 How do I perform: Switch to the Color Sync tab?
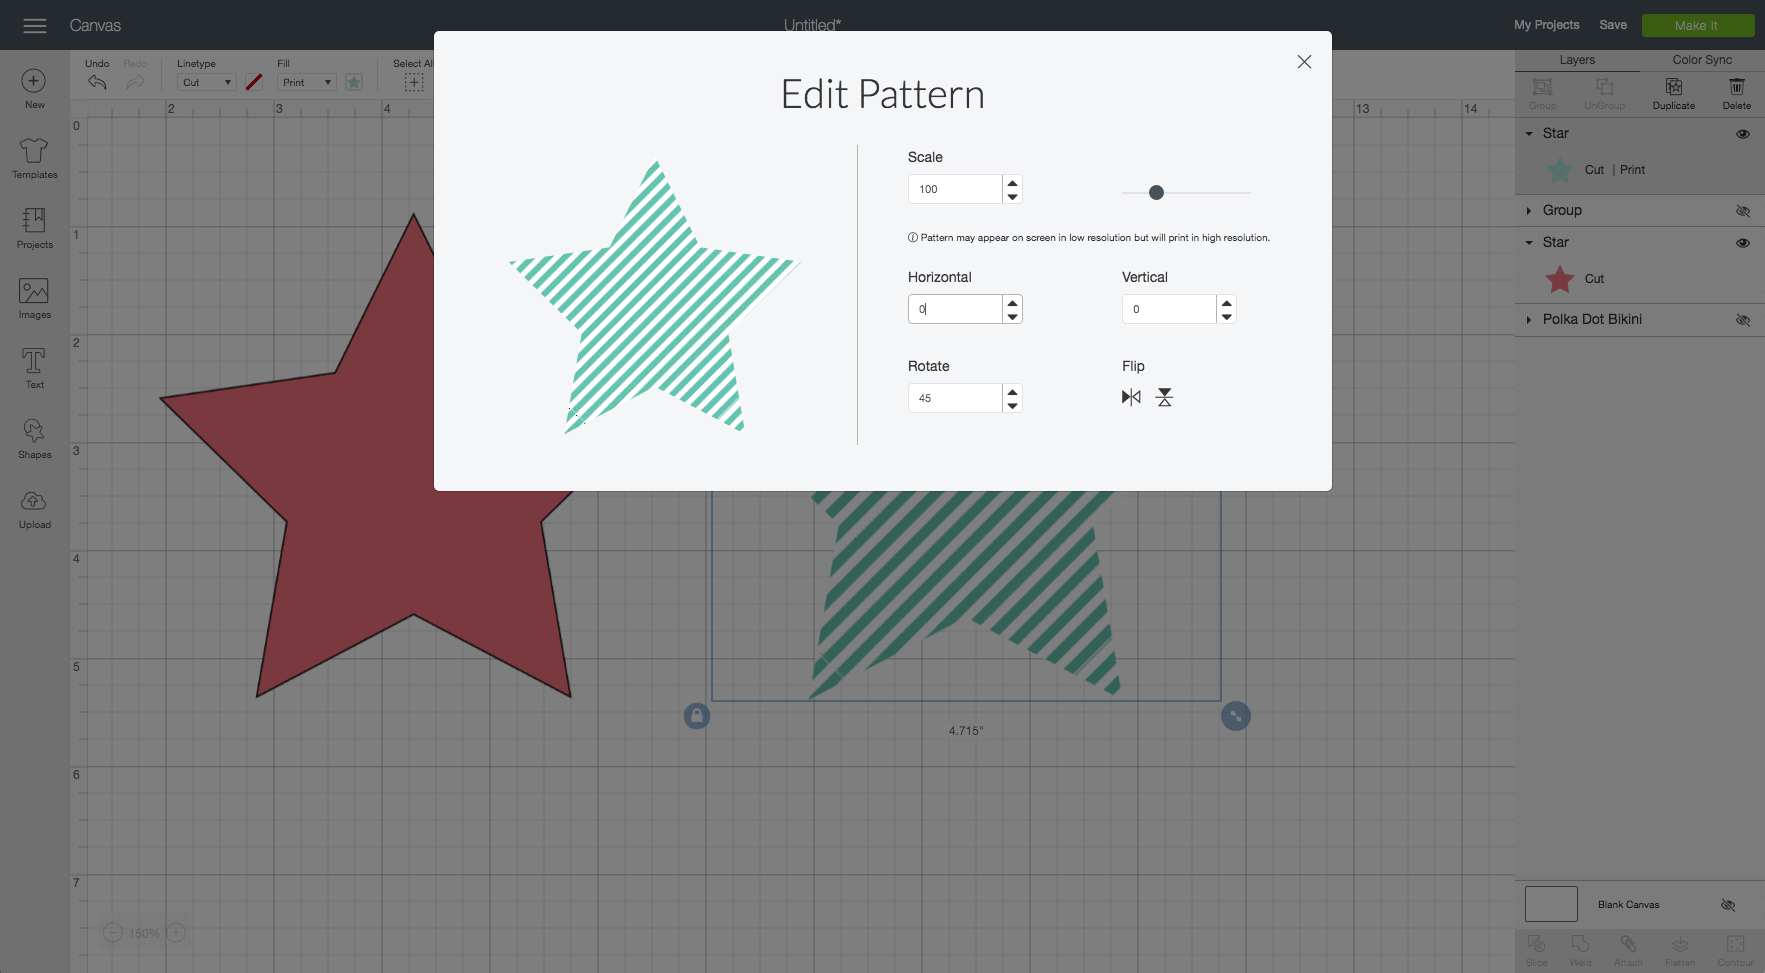(x=1701, y=60)
